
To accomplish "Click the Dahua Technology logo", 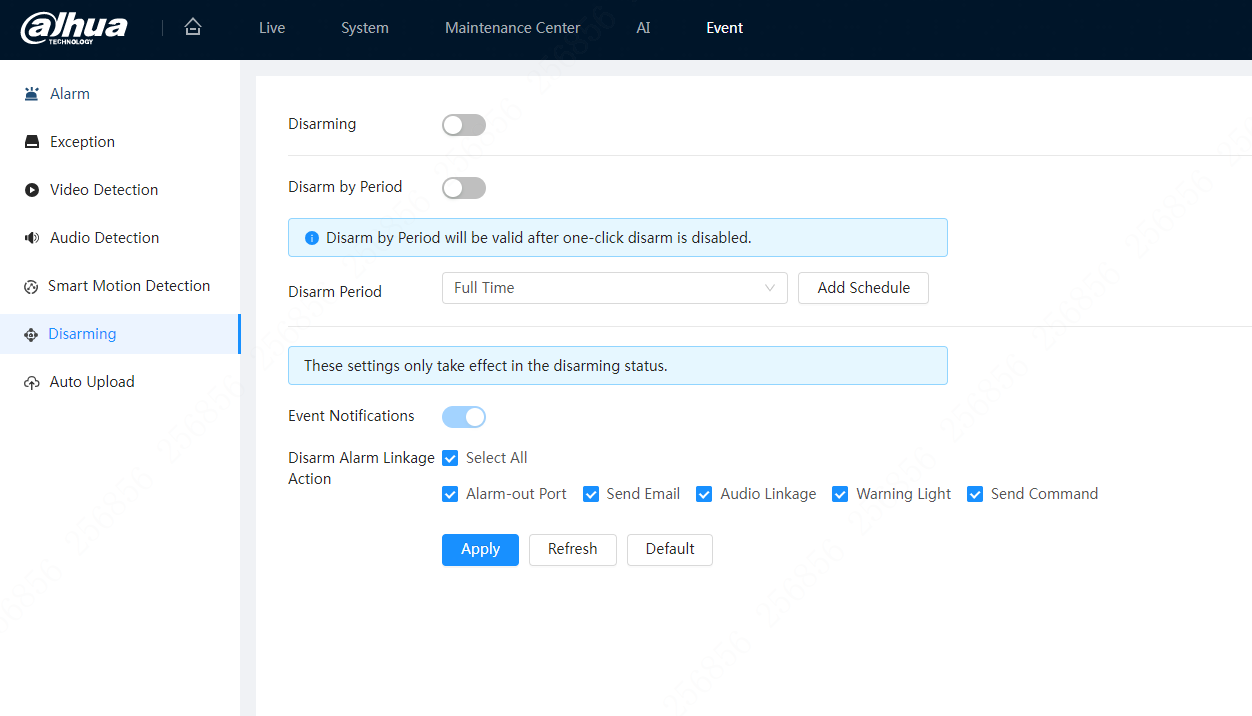I will pyautogui.click(x=74, y=28).
